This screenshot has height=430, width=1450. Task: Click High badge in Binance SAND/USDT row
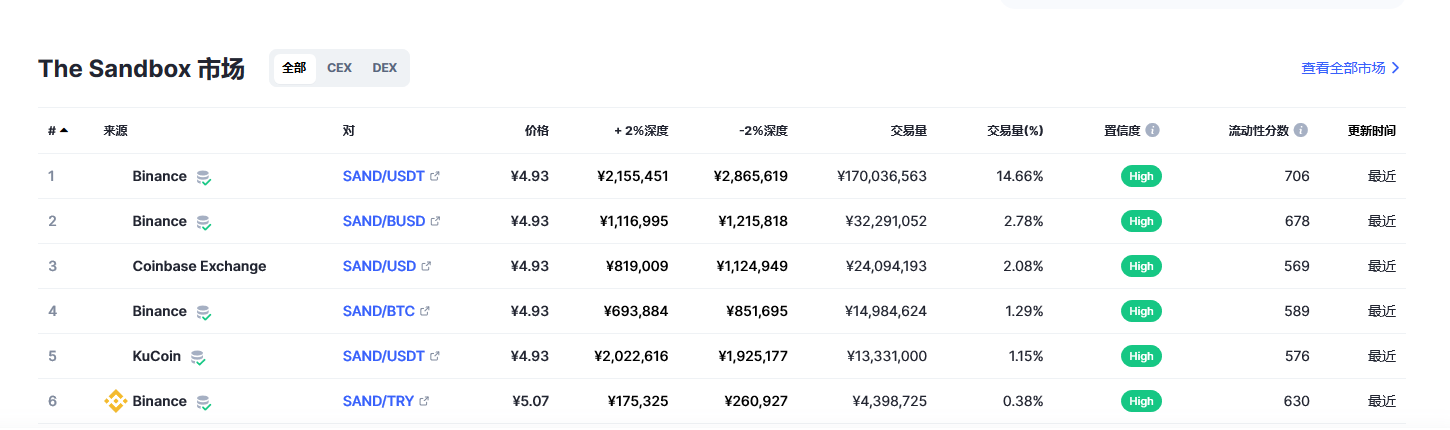tap(1141, 176)
